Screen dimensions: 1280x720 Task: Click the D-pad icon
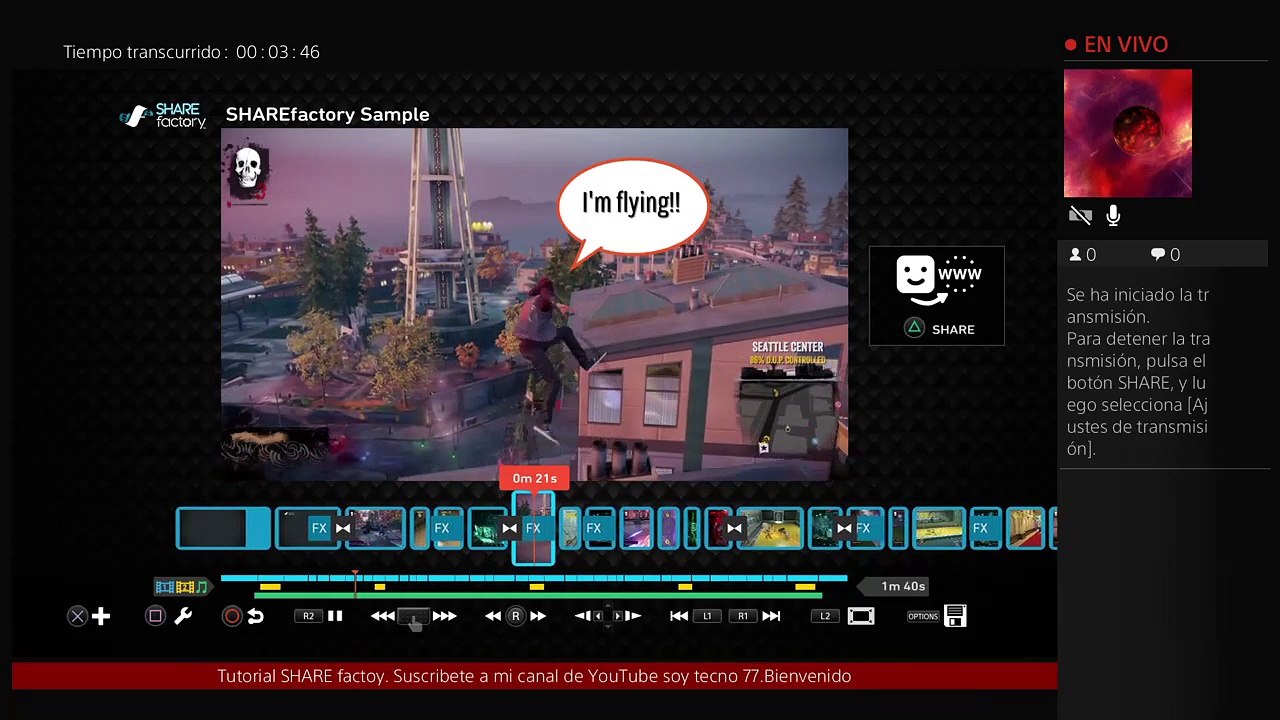tap(607, 616)
